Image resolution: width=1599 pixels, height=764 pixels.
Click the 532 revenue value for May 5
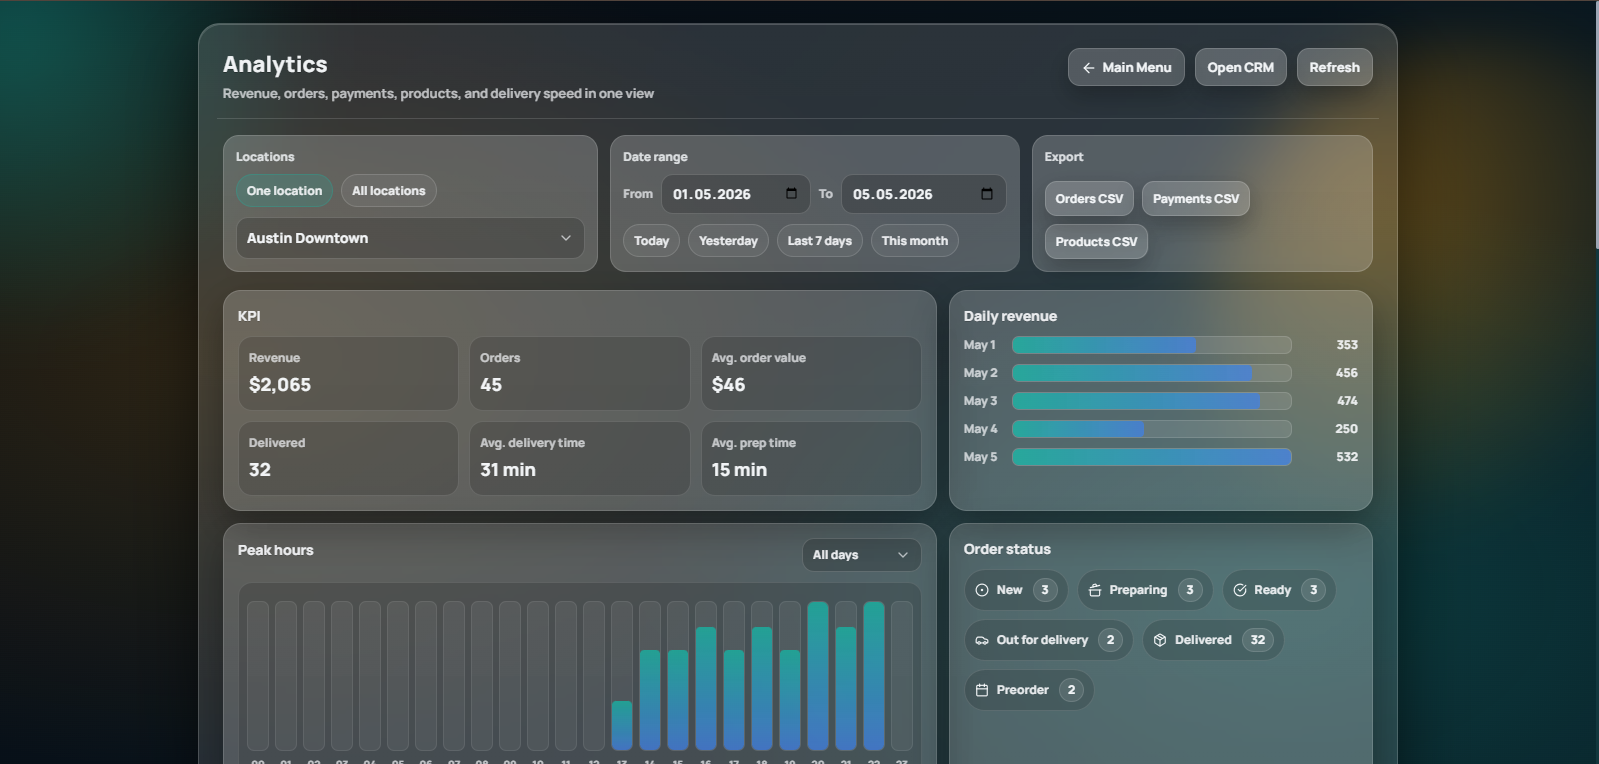(1347, 457)
